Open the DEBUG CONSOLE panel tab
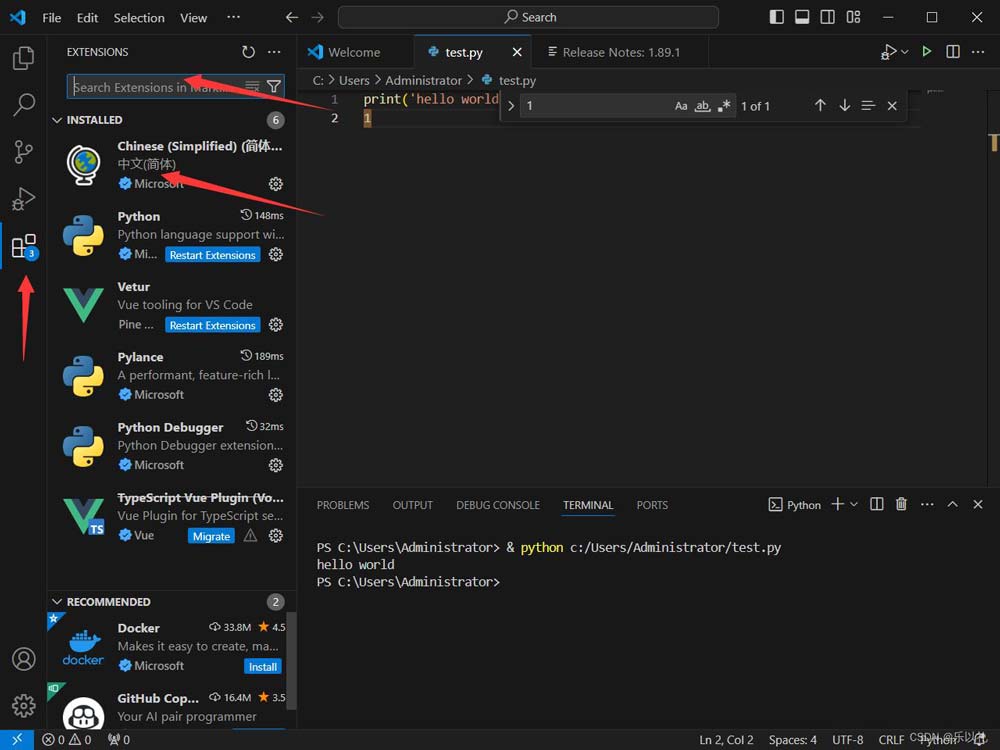Screen dimensions: 1000x750 (497, 505)
